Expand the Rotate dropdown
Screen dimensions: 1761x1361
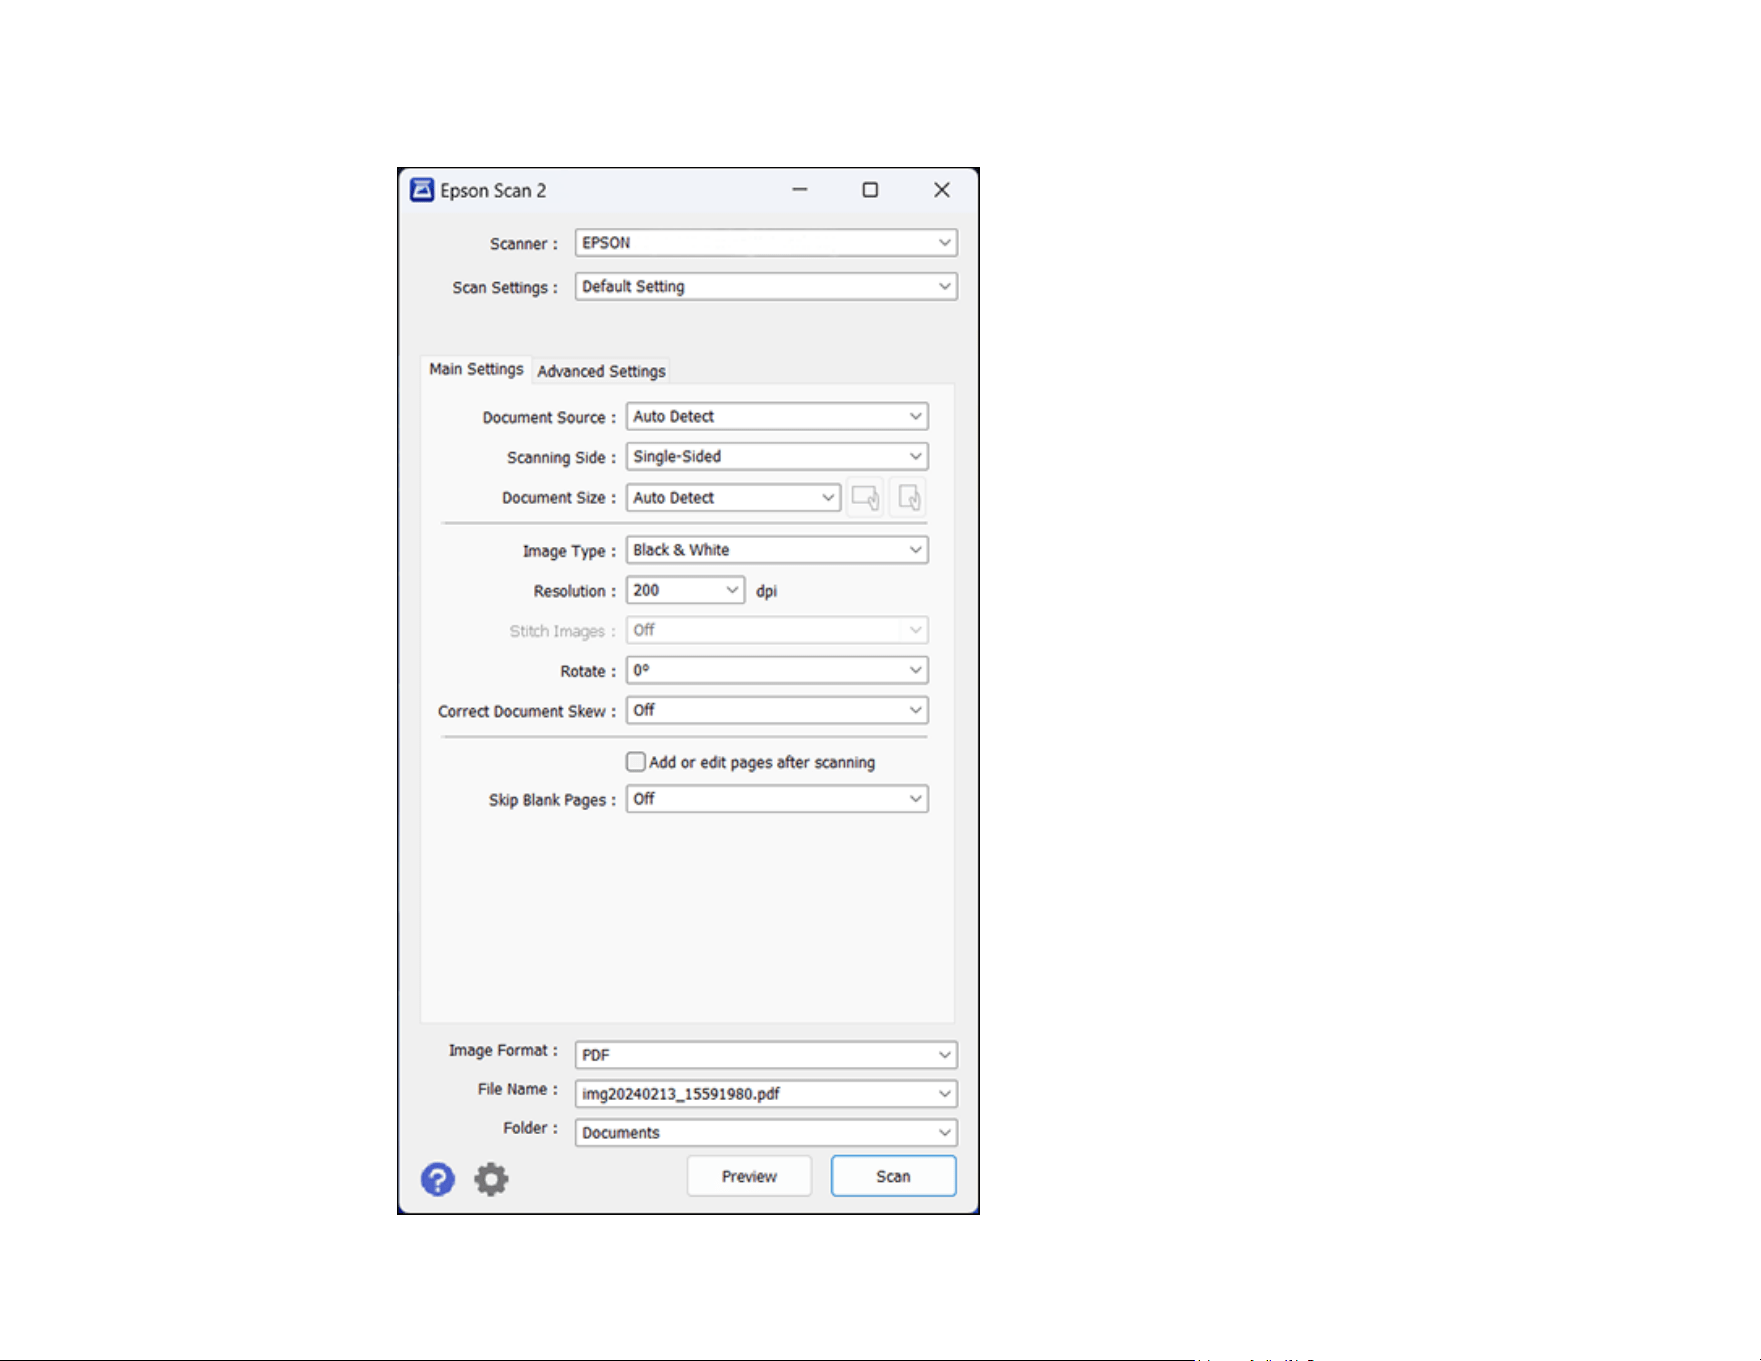[x=777, y=670]
